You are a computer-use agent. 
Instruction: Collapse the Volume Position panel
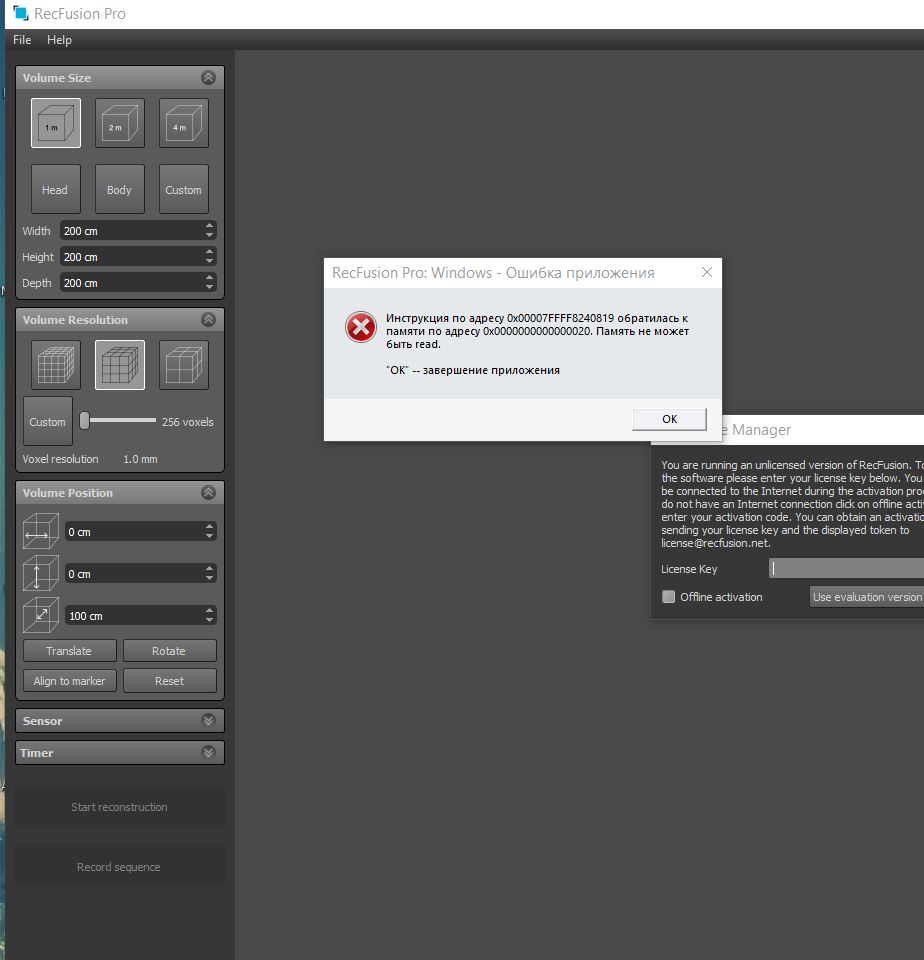tap(208, 493)
